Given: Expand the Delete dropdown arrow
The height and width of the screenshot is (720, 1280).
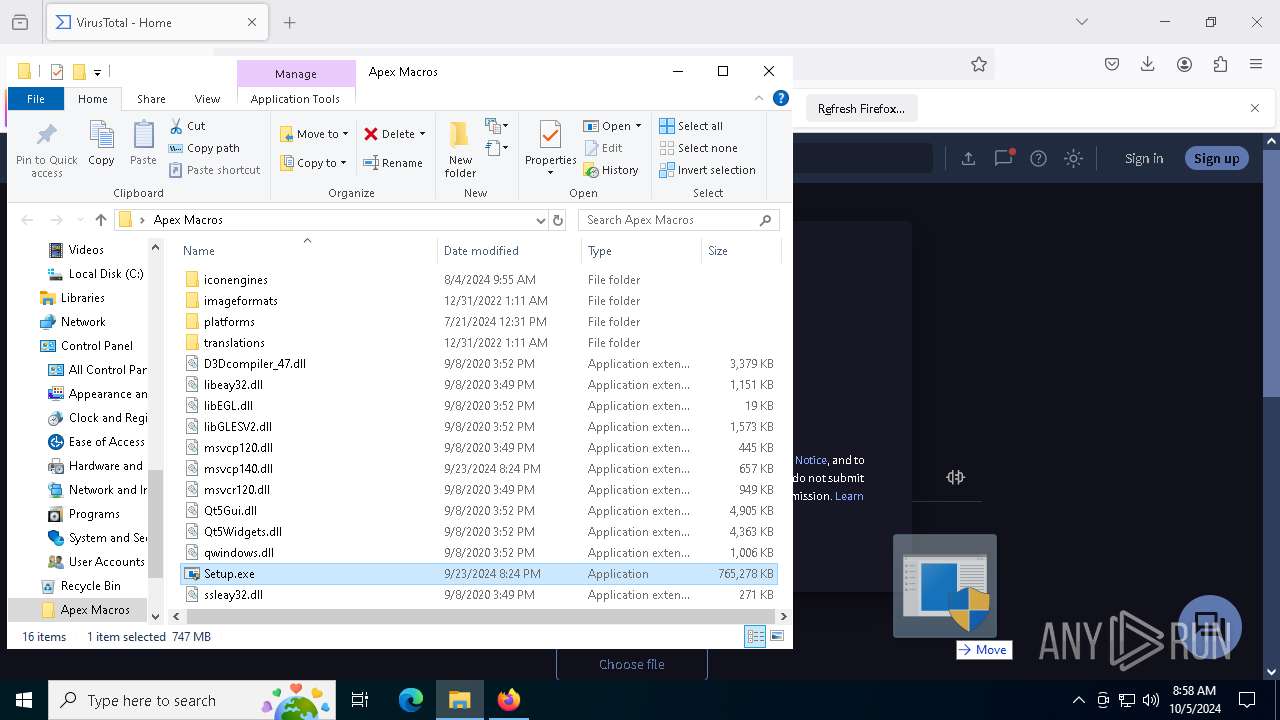Looking at the screenshot, I should pos(422,134).
